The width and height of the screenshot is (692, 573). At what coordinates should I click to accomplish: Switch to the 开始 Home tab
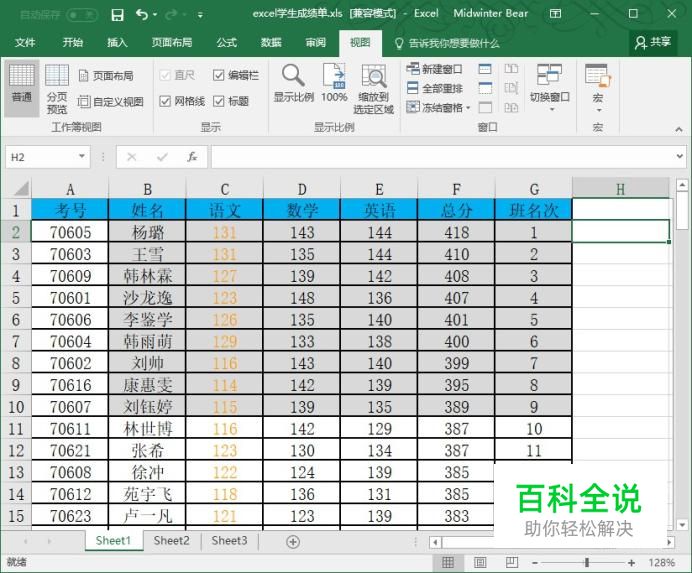coord(72,43)
